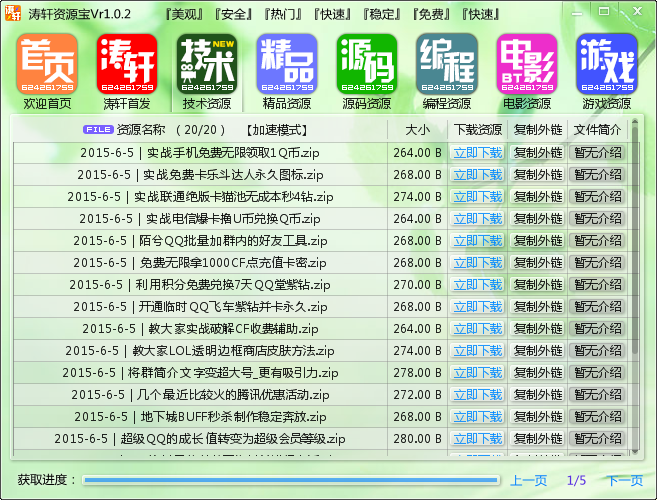Click 暂无介绍 for 教大家LOL透明边框商店皮肤方法.zip
The image size is (657, 500).
click(598, 351)
